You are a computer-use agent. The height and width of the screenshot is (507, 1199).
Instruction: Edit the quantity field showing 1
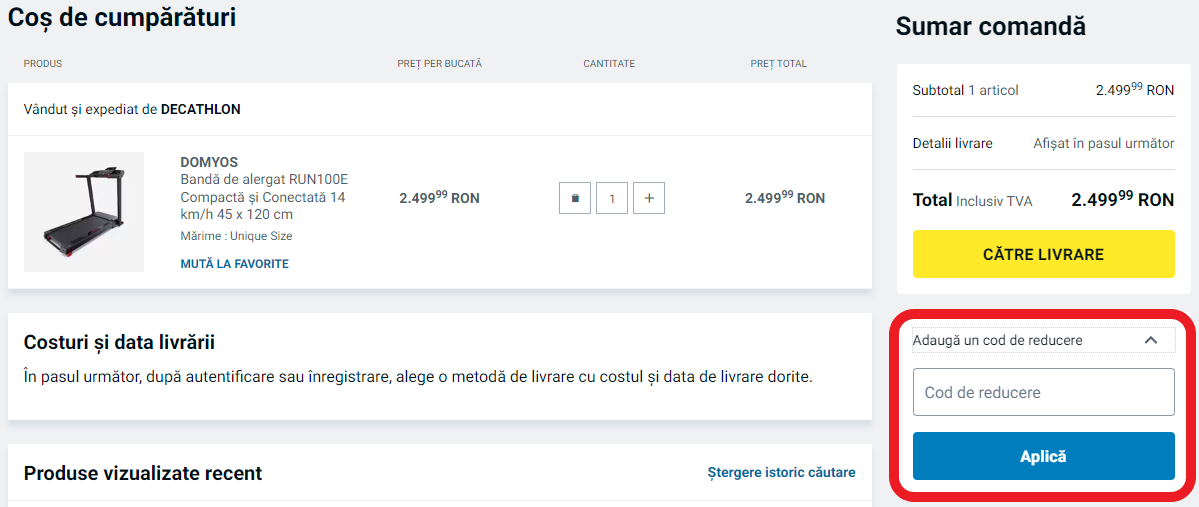[x=612, y=198]
